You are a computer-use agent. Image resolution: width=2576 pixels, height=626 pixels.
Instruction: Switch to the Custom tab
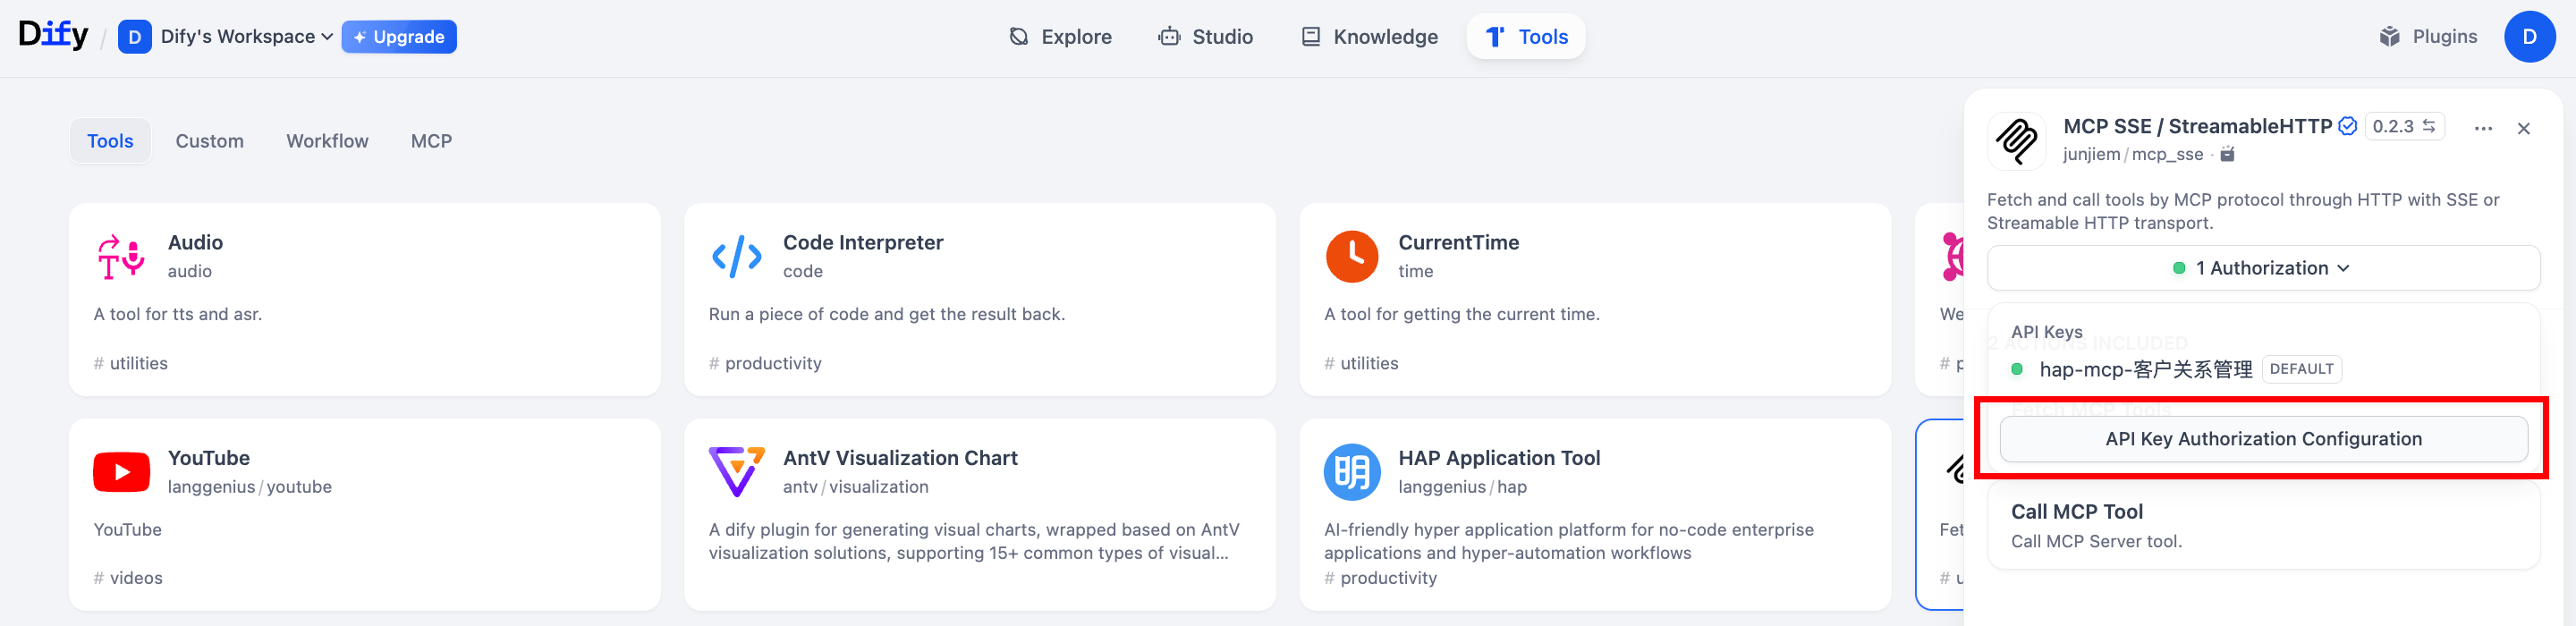209,141
